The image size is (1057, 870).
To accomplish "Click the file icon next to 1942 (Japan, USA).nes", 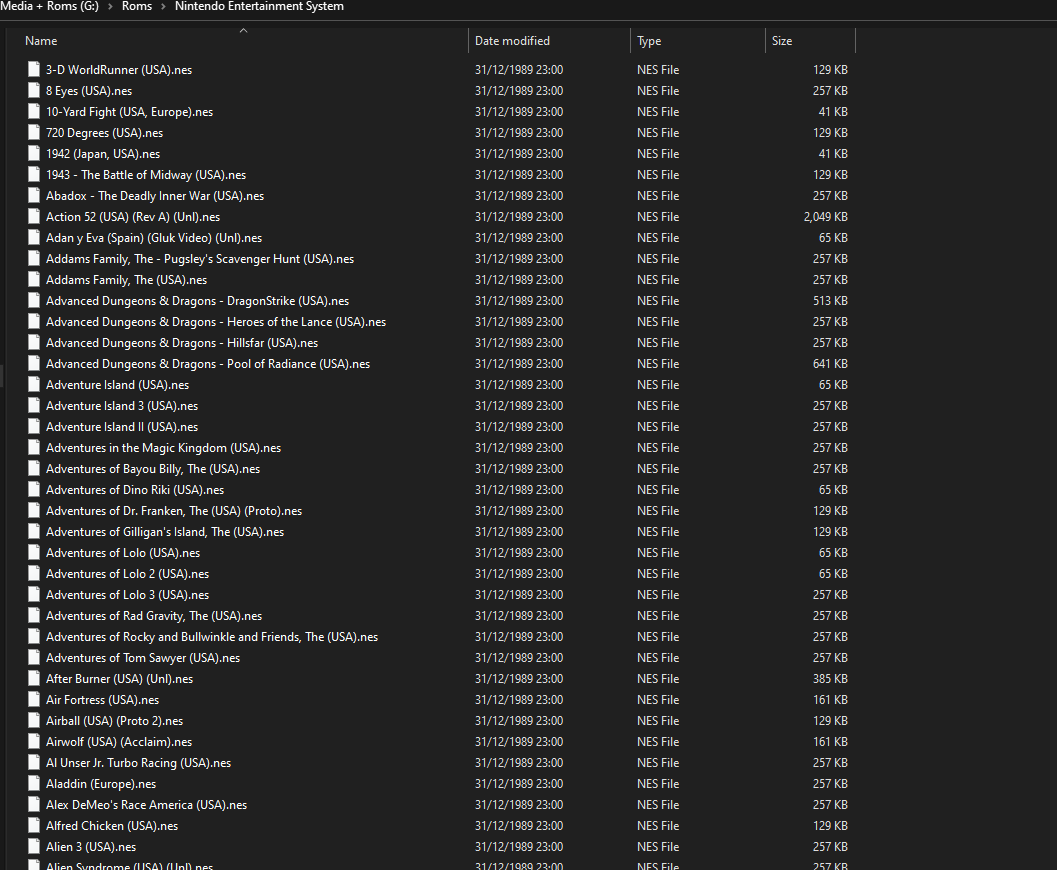I will pos(34,154).
